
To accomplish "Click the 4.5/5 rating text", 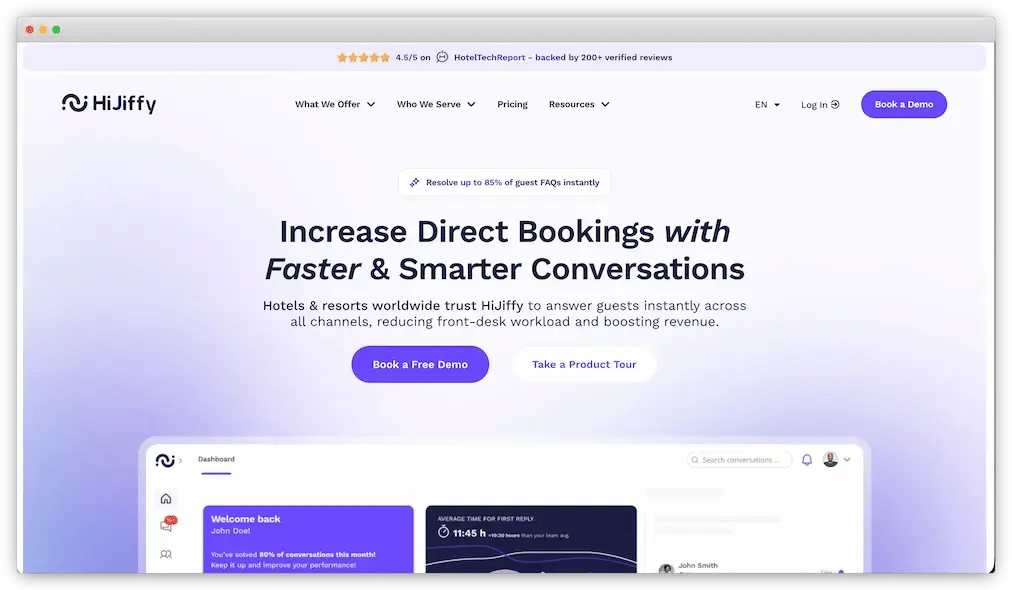I will (x=413, y=57).
